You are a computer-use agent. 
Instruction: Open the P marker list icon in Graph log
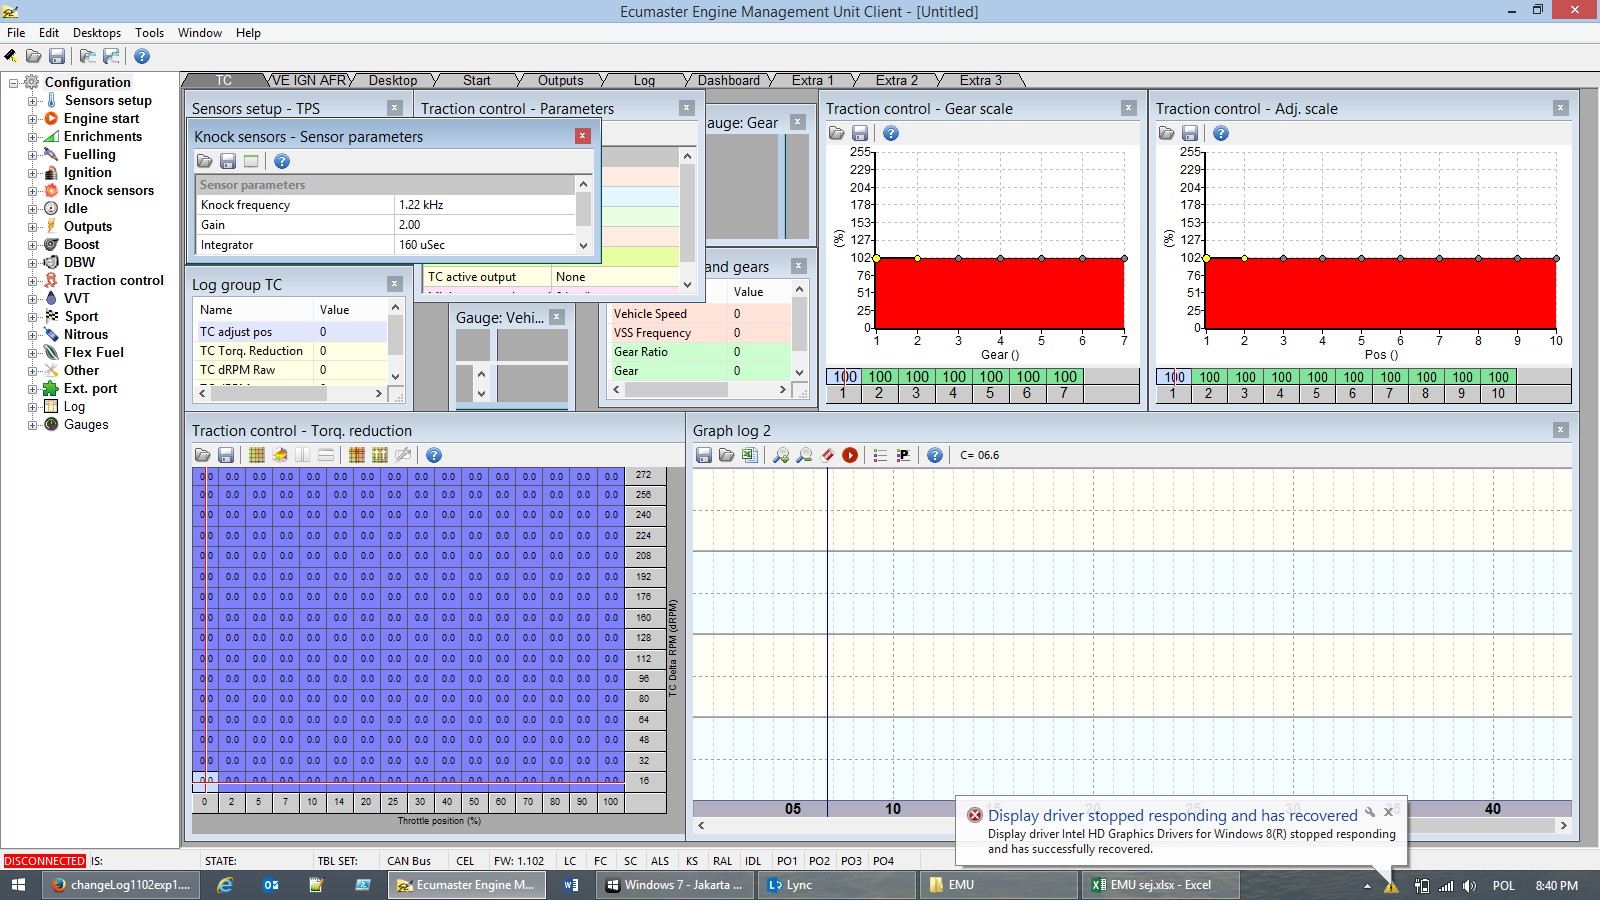pyautogui.click(x=903, y=455)
